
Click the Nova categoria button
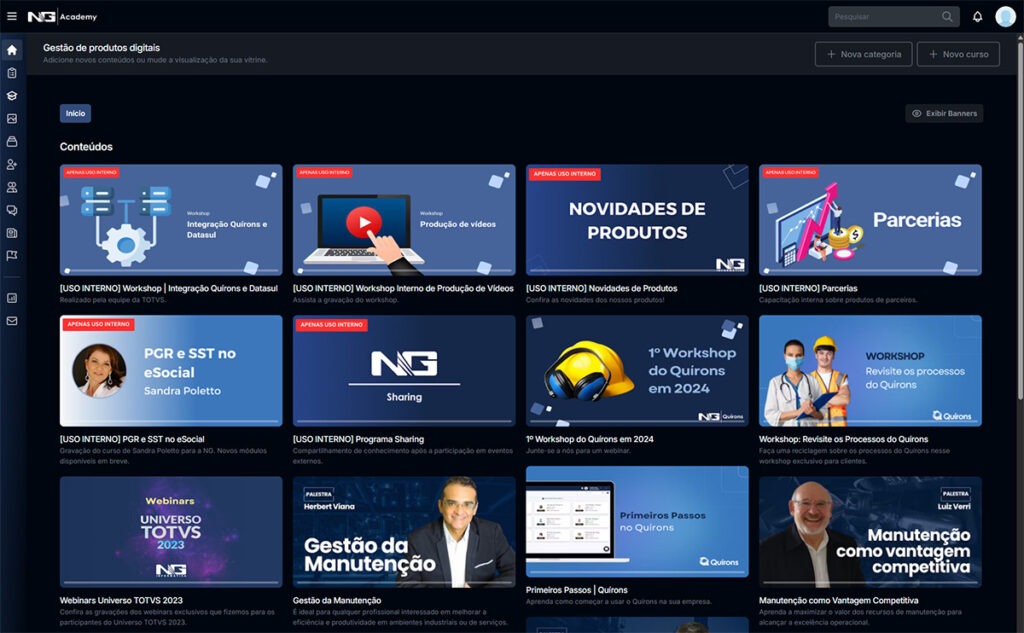tap(863, 54)
